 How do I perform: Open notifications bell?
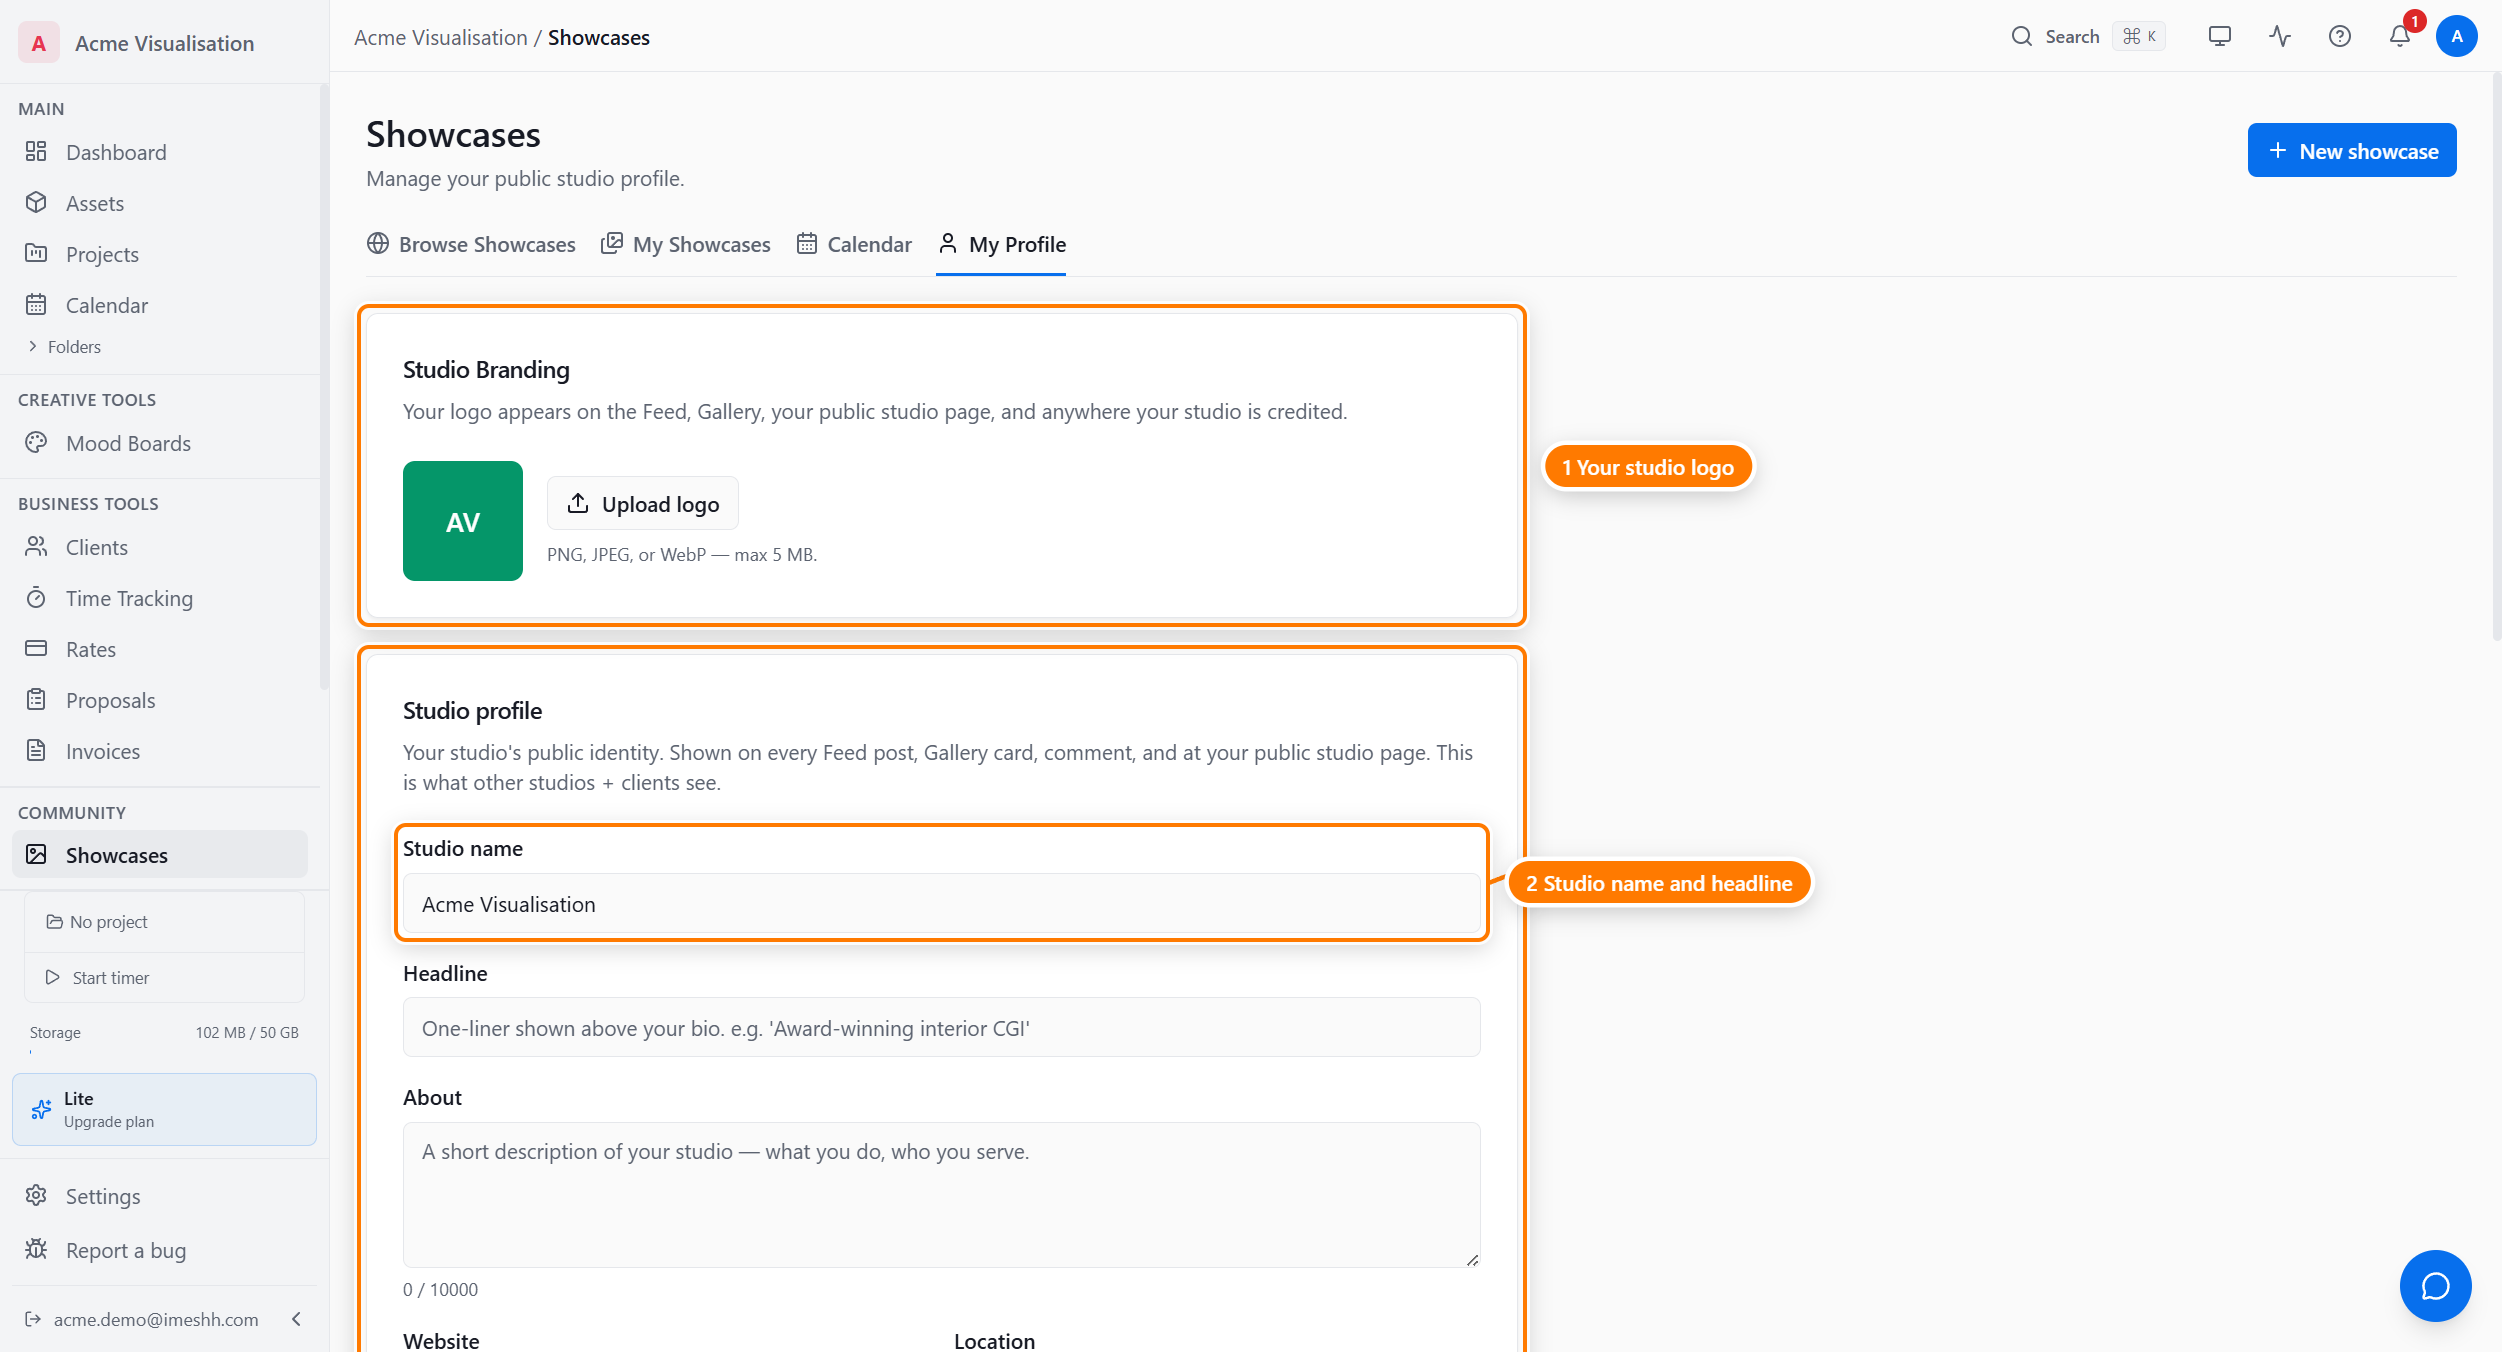click(2400, 36)
